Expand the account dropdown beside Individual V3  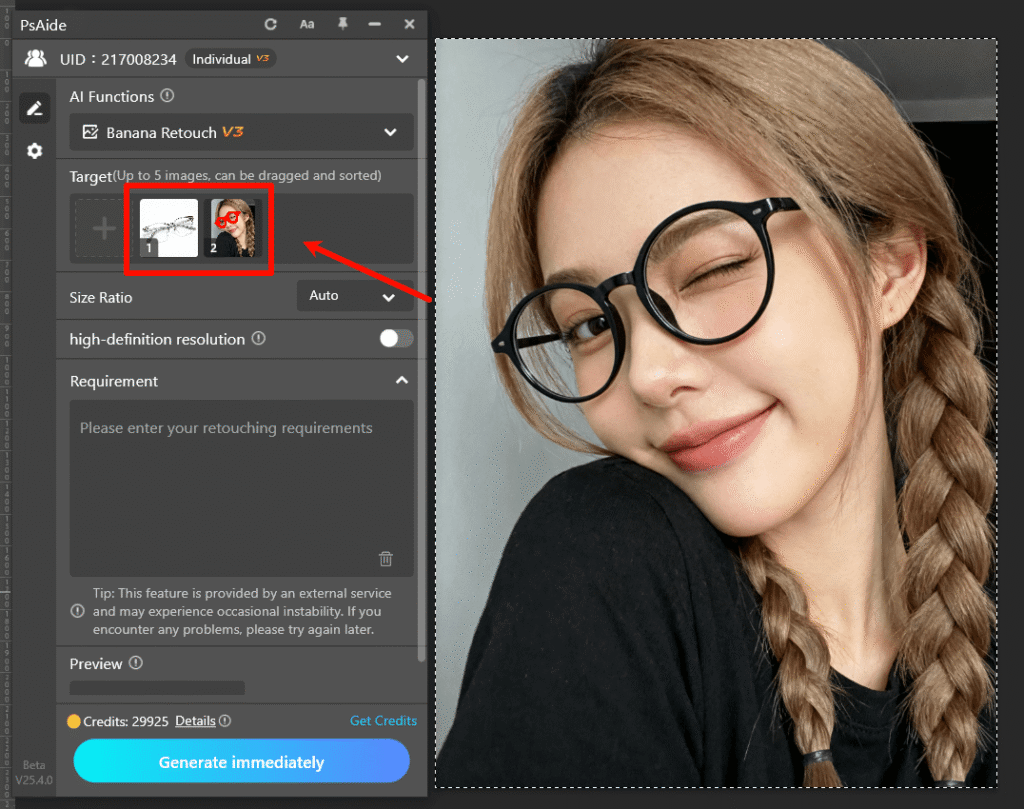(x=402, y=58)
